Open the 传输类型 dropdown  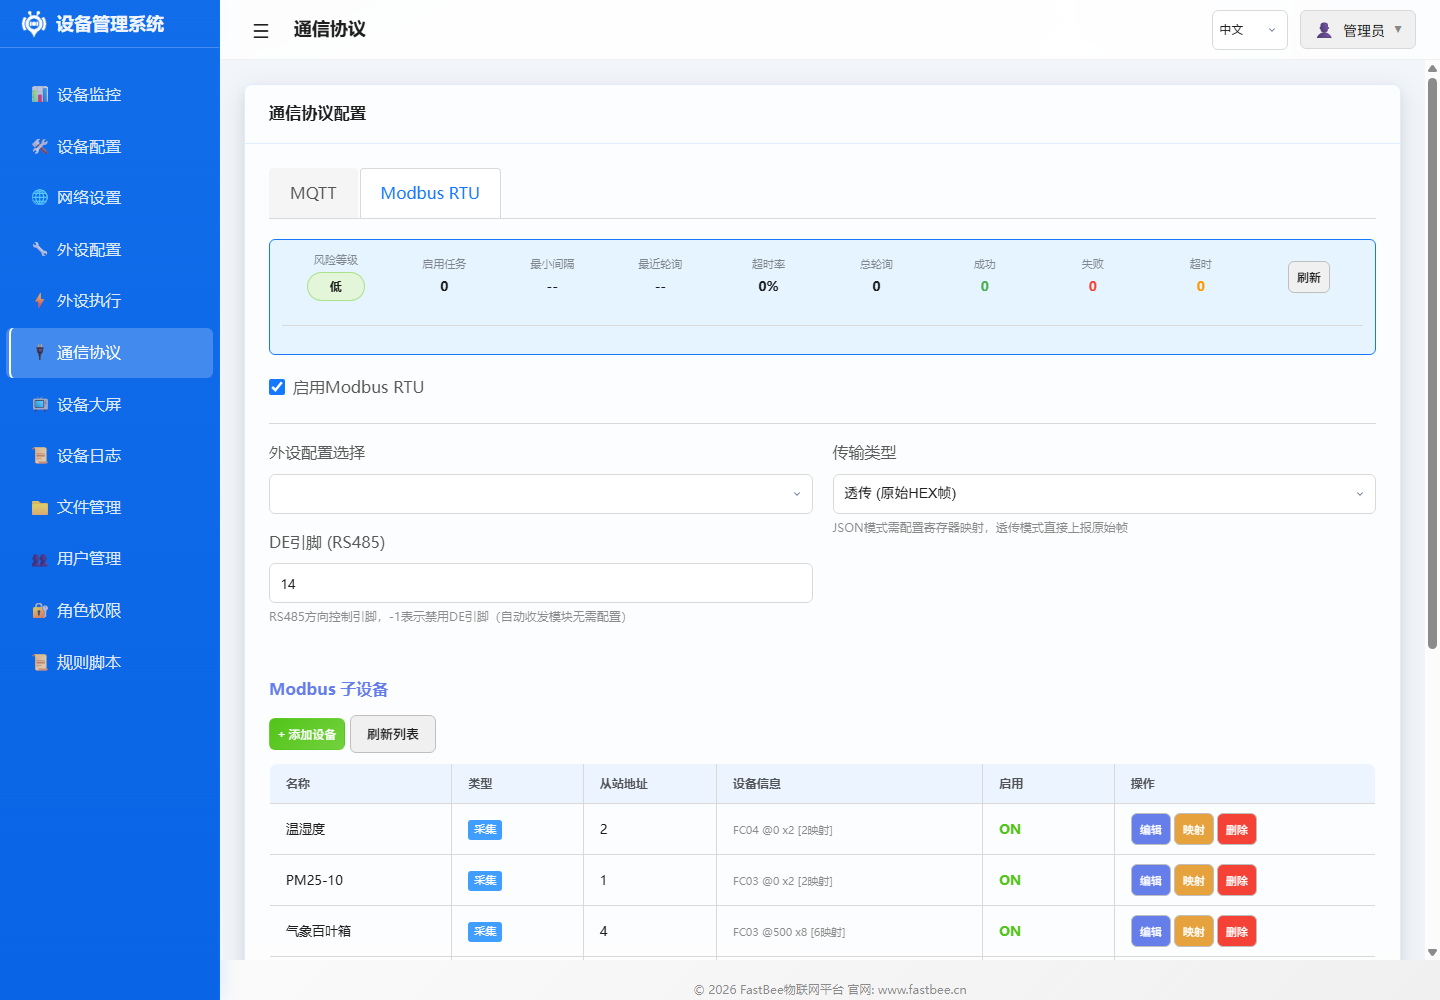click(x=1104, y=494)
